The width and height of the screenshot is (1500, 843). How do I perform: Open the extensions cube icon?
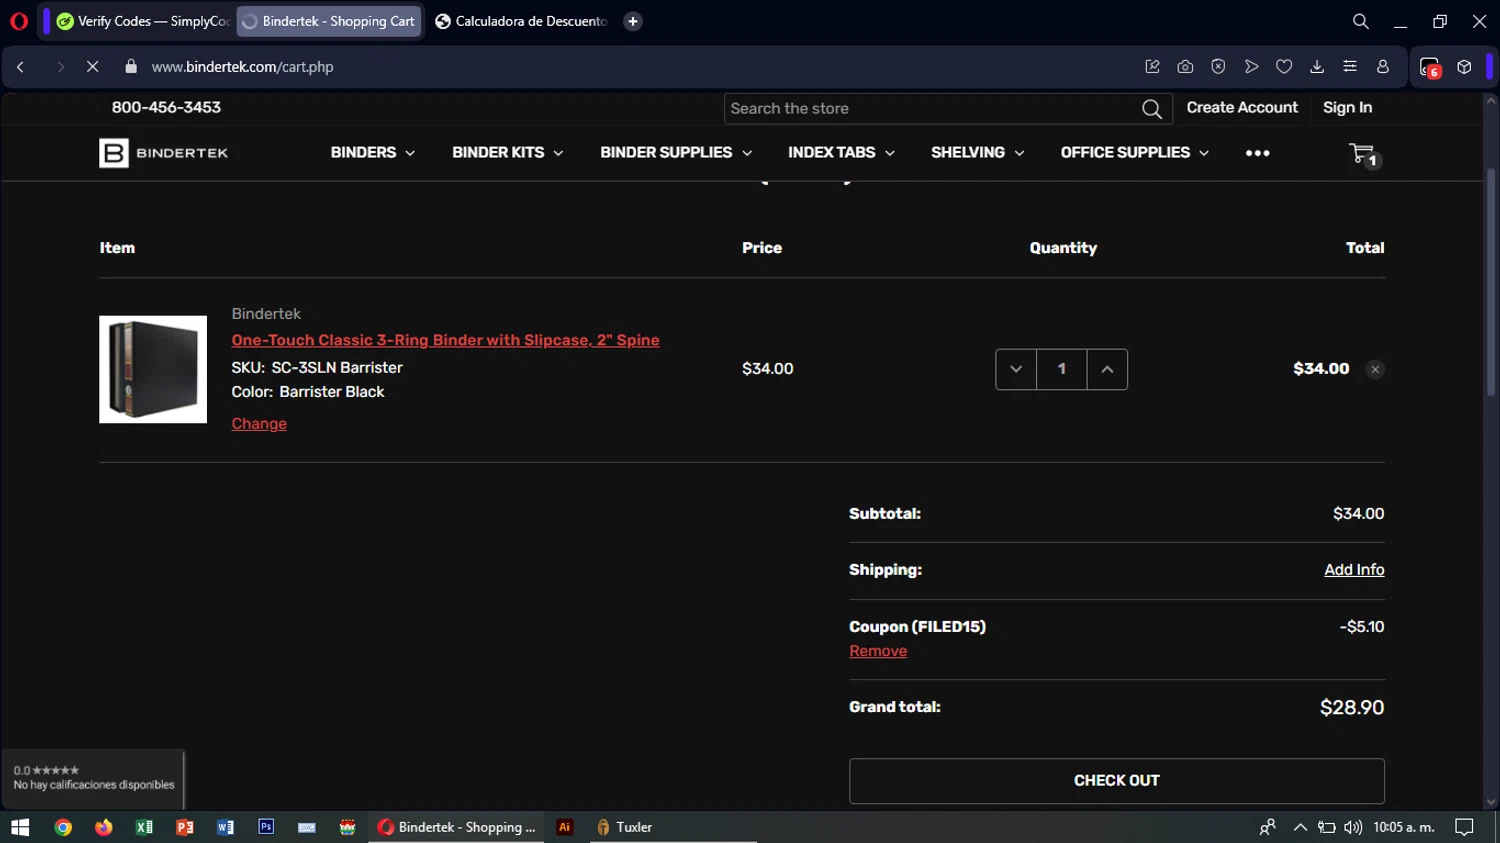(x=1464, y=67)
